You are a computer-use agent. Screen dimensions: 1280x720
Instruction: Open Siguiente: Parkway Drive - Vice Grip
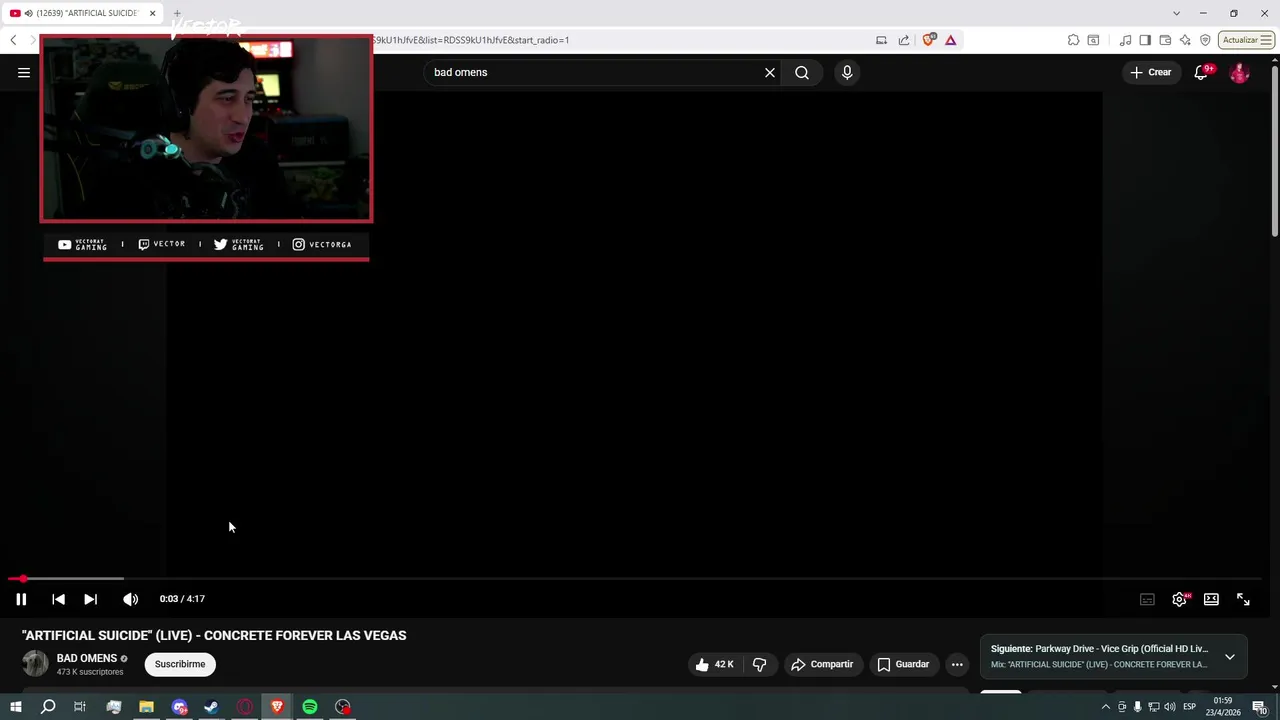tap(1099, 649)
